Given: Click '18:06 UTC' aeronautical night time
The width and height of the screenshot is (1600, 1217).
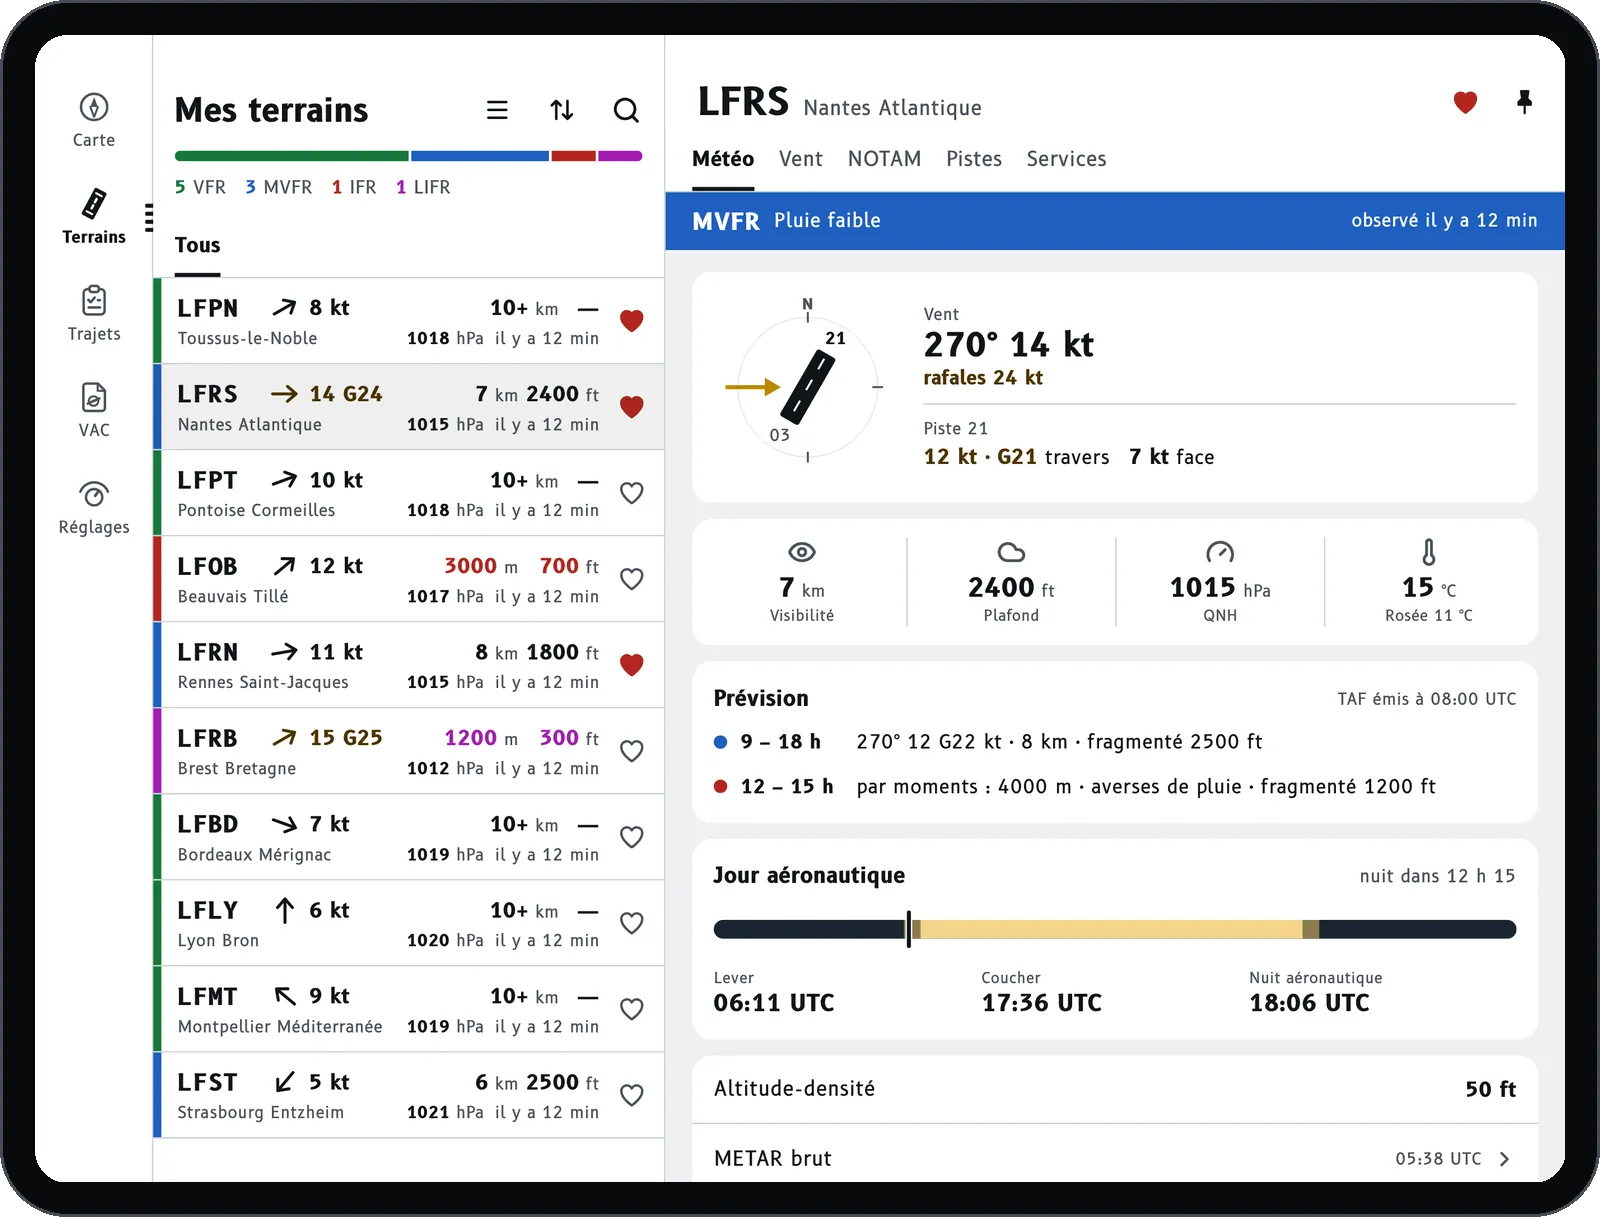Looking at the screenshot, I should (1309, 1003).
